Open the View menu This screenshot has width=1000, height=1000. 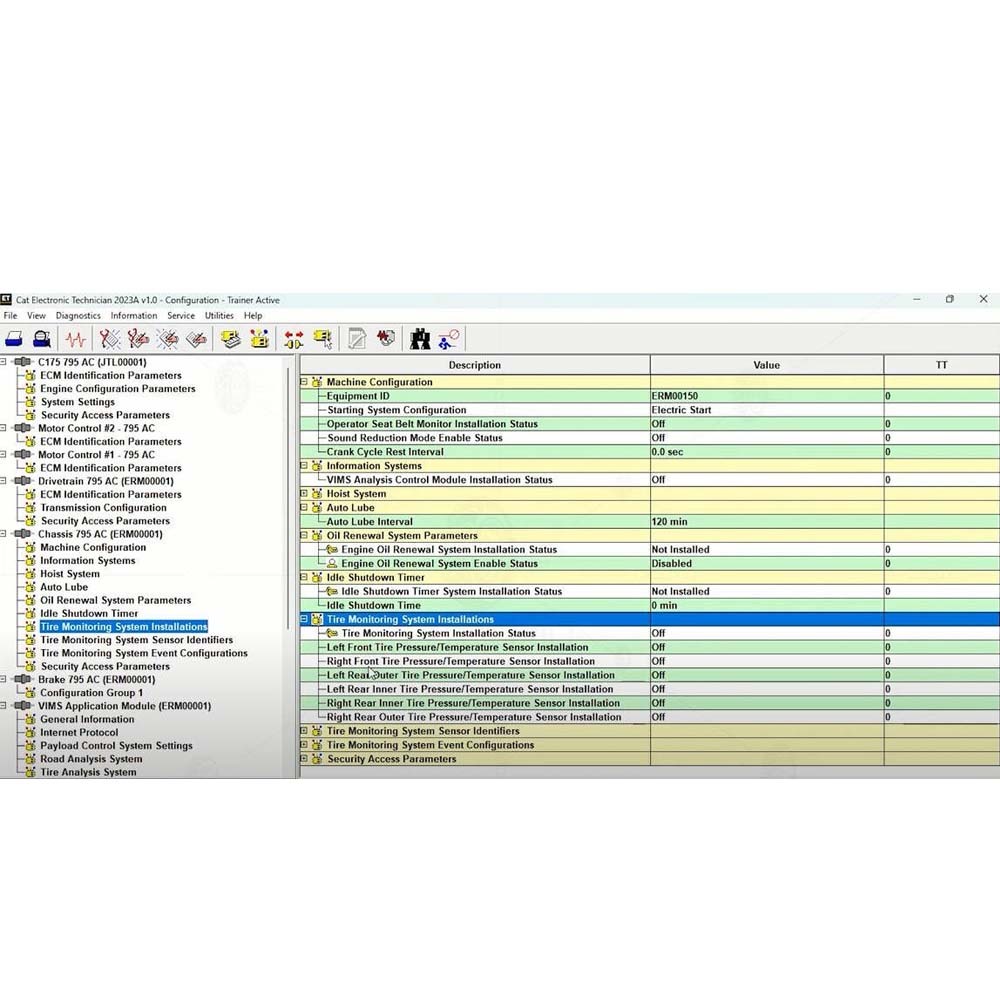(36, 316)
